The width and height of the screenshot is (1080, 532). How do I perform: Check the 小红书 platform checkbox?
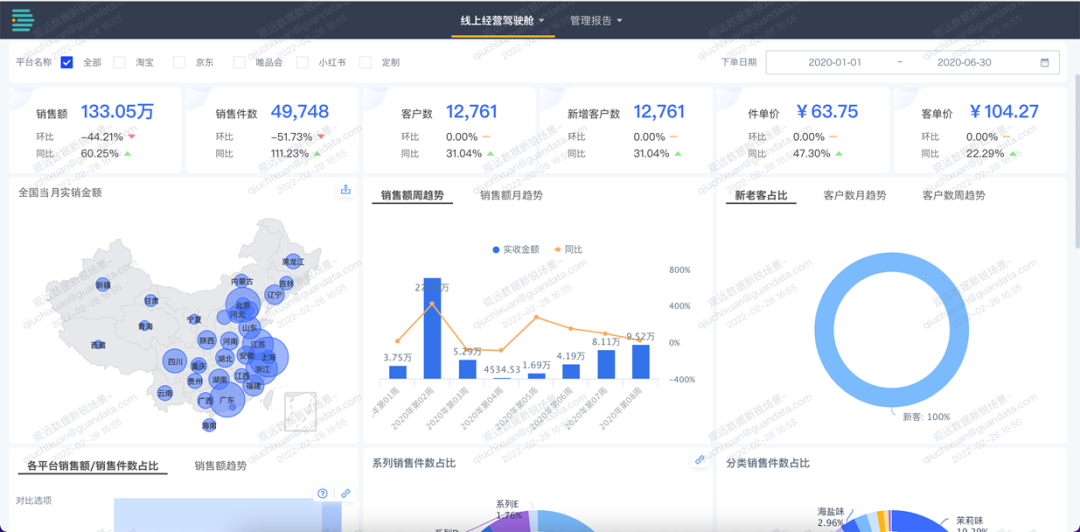tap(302, 62)
